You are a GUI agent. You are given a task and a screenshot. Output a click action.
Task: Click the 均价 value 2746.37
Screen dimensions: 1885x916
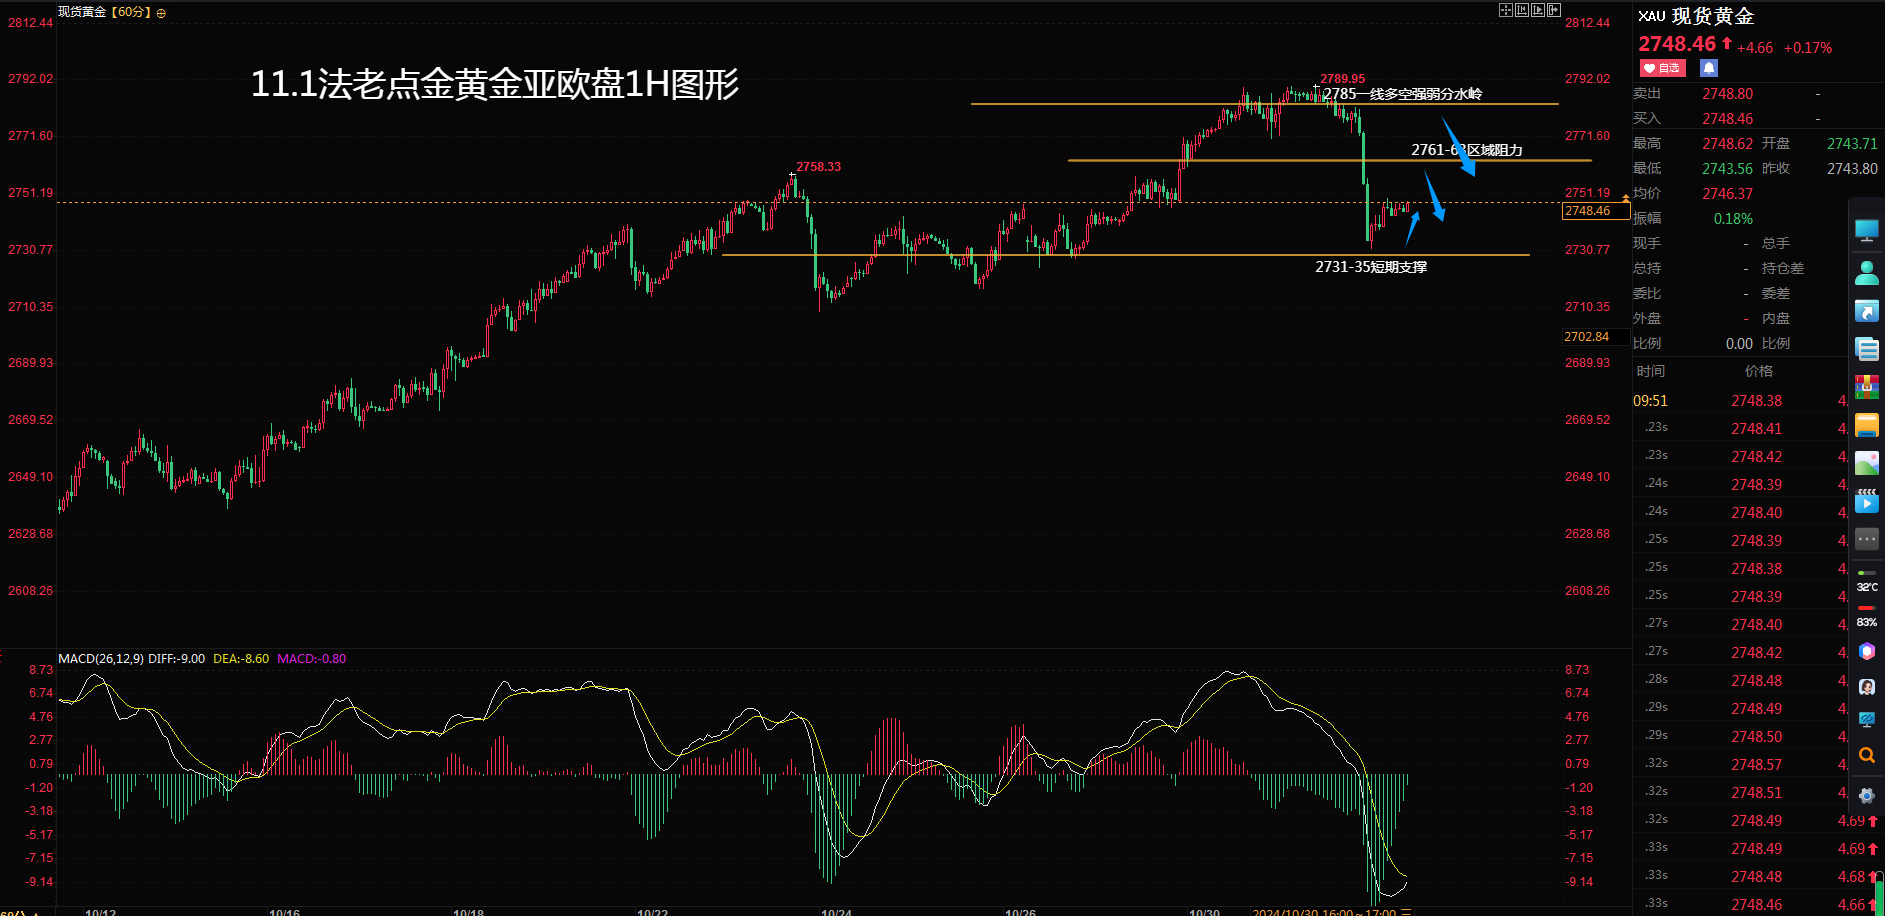[x=1728, y=194]
